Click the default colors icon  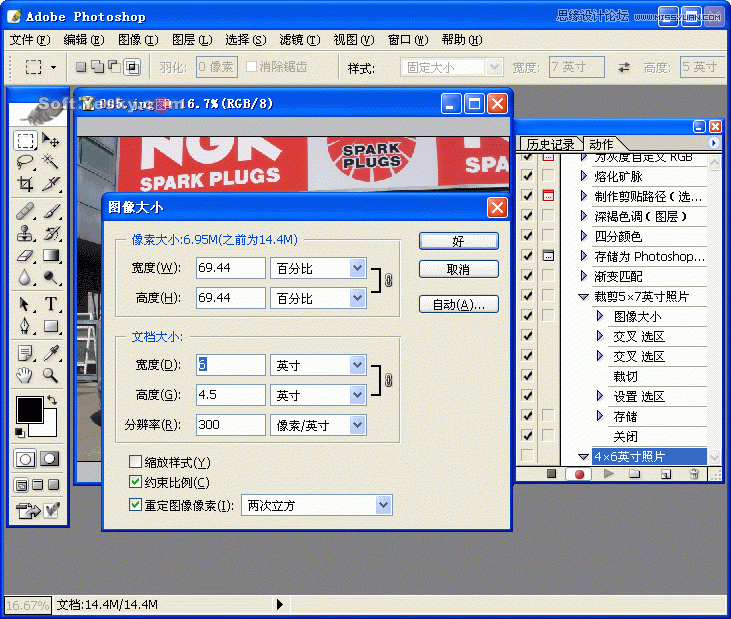tap(20, 433)
